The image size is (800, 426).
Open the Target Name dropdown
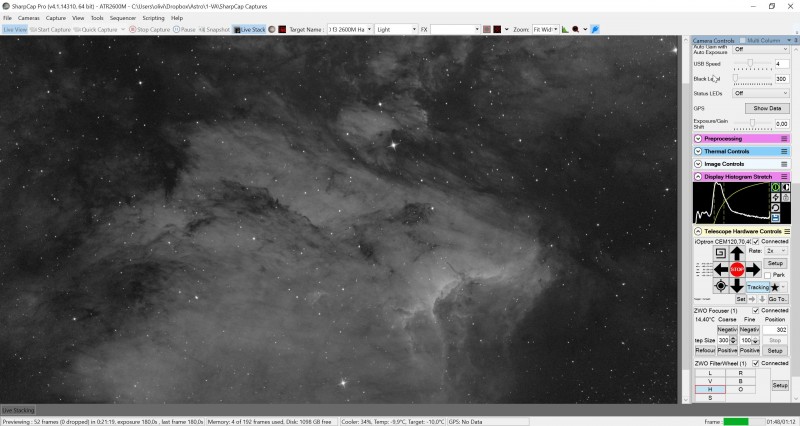pyautogui.click(x=369, y=30)
